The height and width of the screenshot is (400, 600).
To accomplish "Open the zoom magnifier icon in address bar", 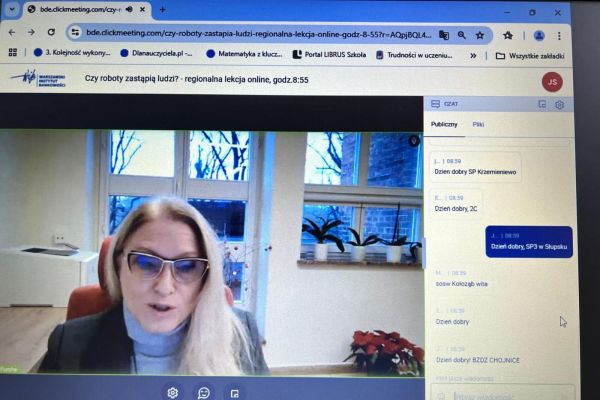I will point(461,35).
